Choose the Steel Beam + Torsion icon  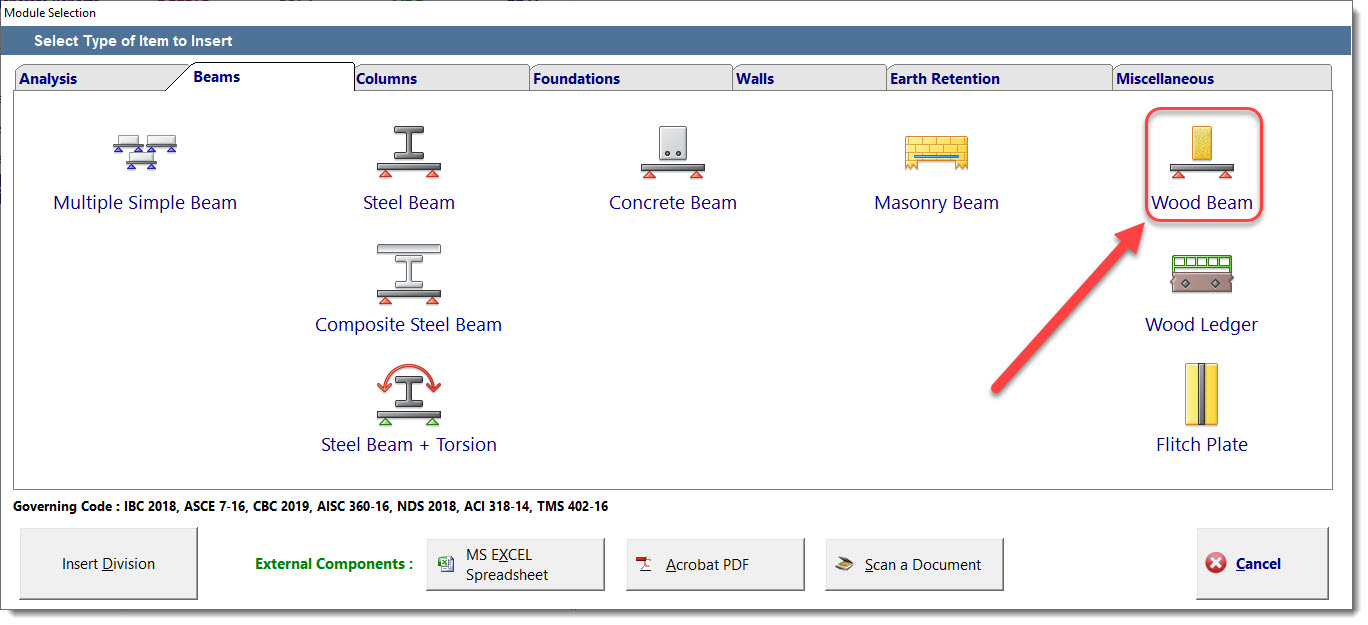[408, 395]
